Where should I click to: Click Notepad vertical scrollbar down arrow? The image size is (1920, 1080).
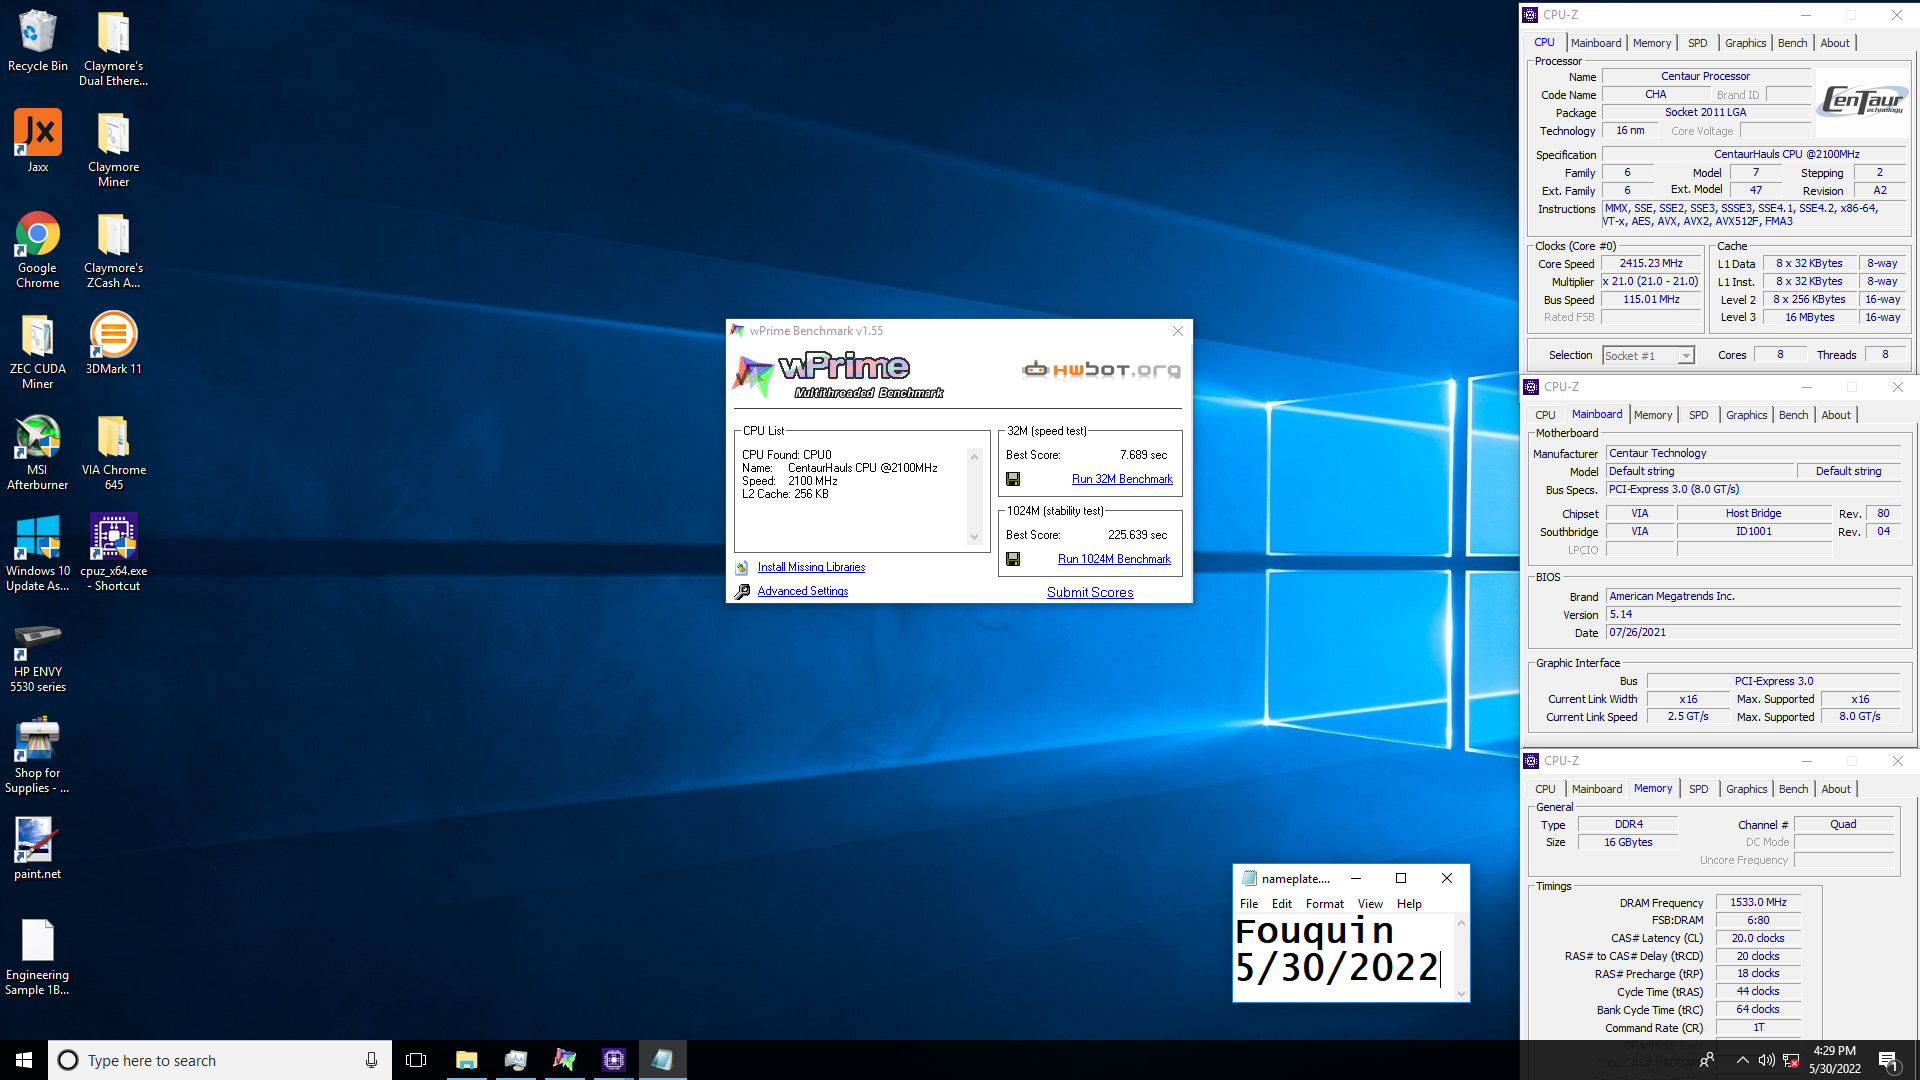[x=1461, y=994]
